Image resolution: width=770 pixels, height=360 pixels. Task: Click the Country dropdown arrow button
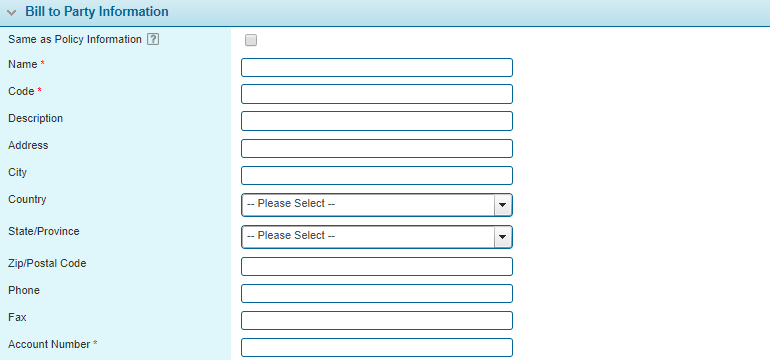502,205
